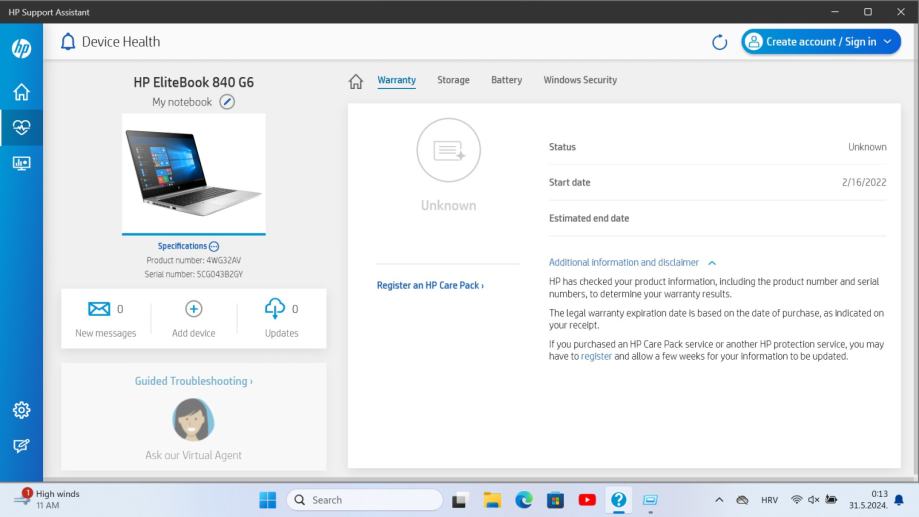Image resolution: width=919 pixels, height=517 pixels.
Task: Open the Home icon in left sidebar
Action: coord(21,93)
